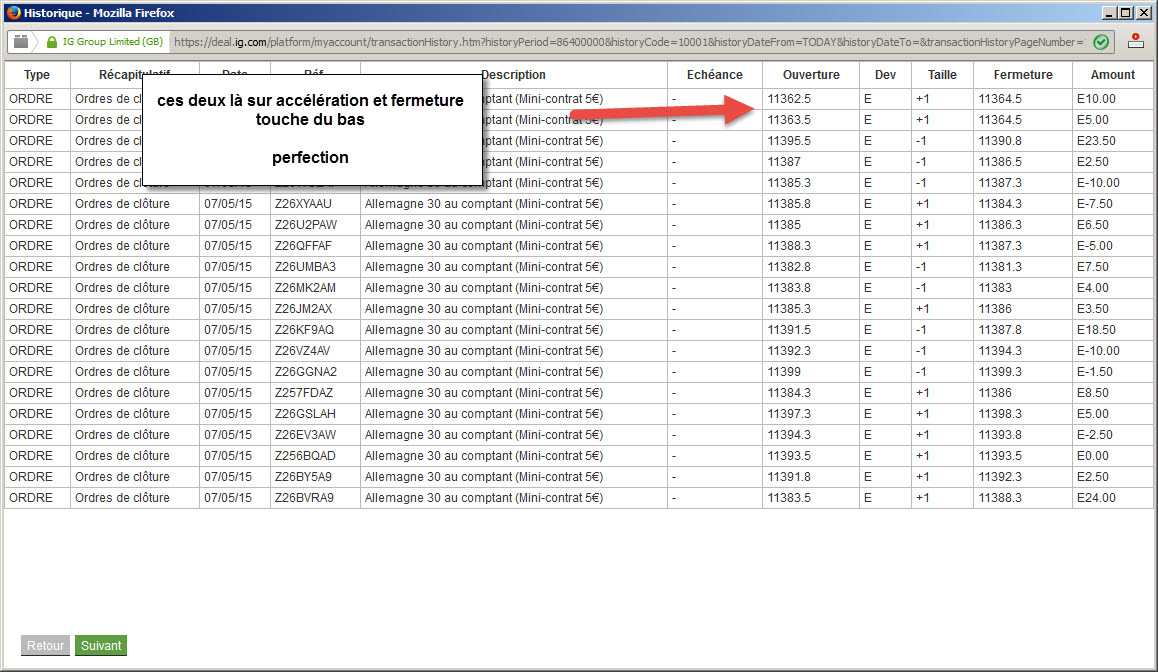Click closing price 11399.3

(1000, 372)
